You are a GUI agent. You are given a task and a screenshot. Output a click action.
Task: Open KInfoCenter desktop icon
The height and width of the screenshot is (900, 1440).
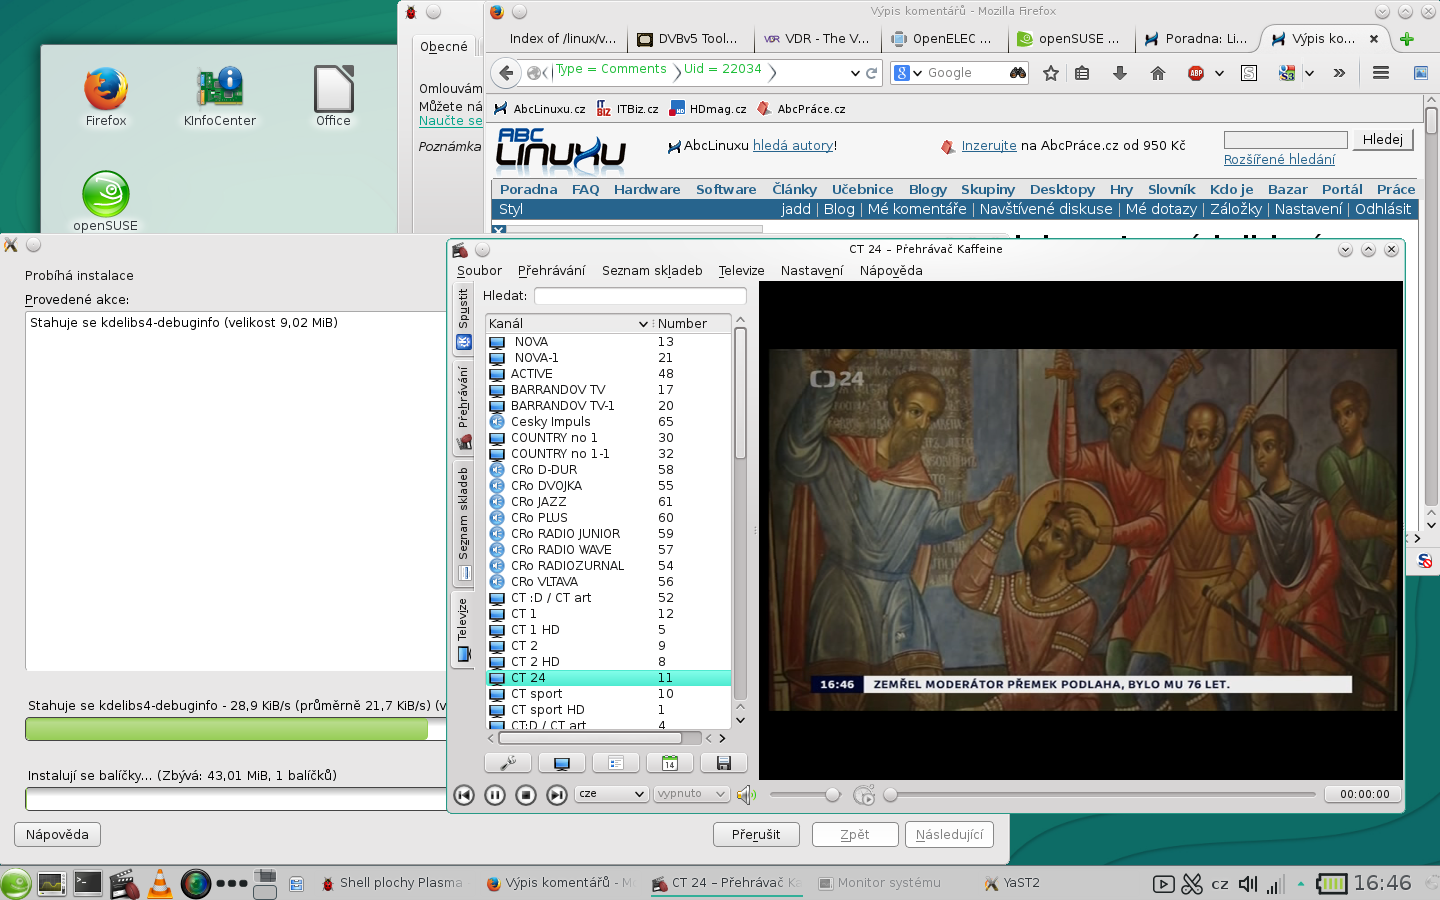220,96
